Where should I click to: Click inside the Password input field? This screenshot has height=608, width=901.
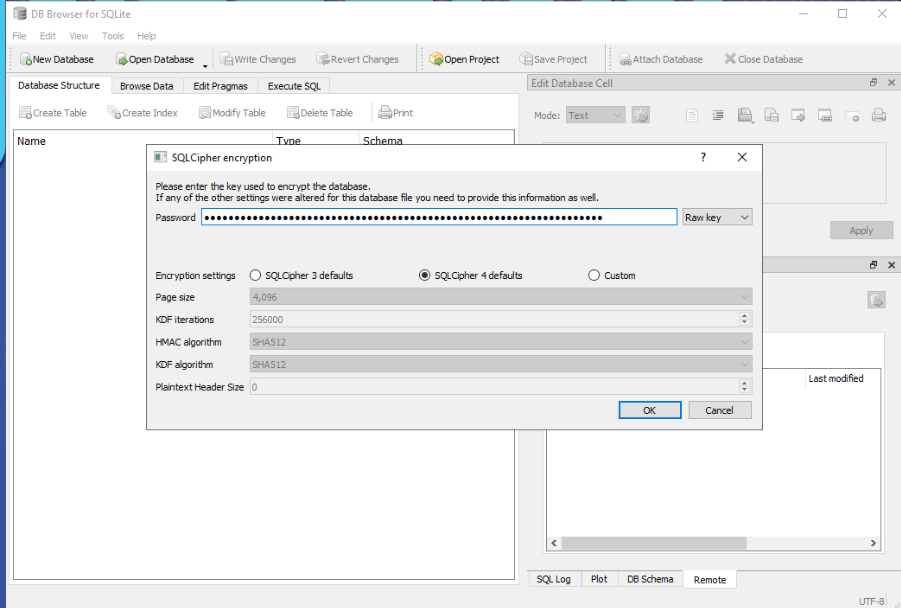coord(439,217)
